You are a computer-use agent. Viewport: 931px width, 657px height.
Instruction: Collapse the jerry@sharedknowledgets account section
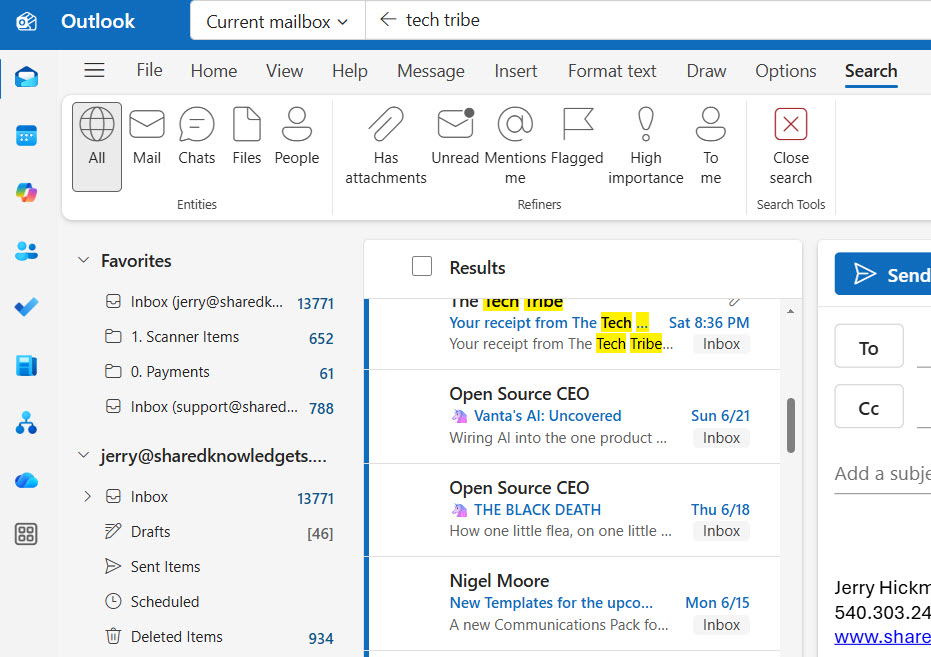84,455
